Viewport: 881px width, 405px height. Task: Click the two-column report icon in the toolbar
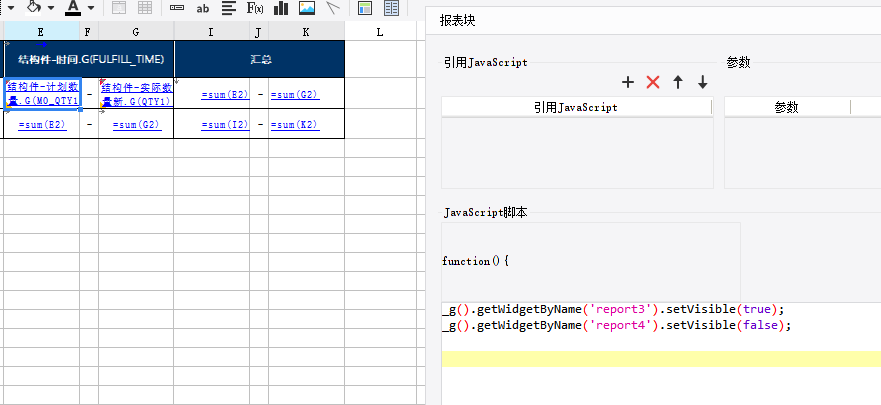click(392, 8)
